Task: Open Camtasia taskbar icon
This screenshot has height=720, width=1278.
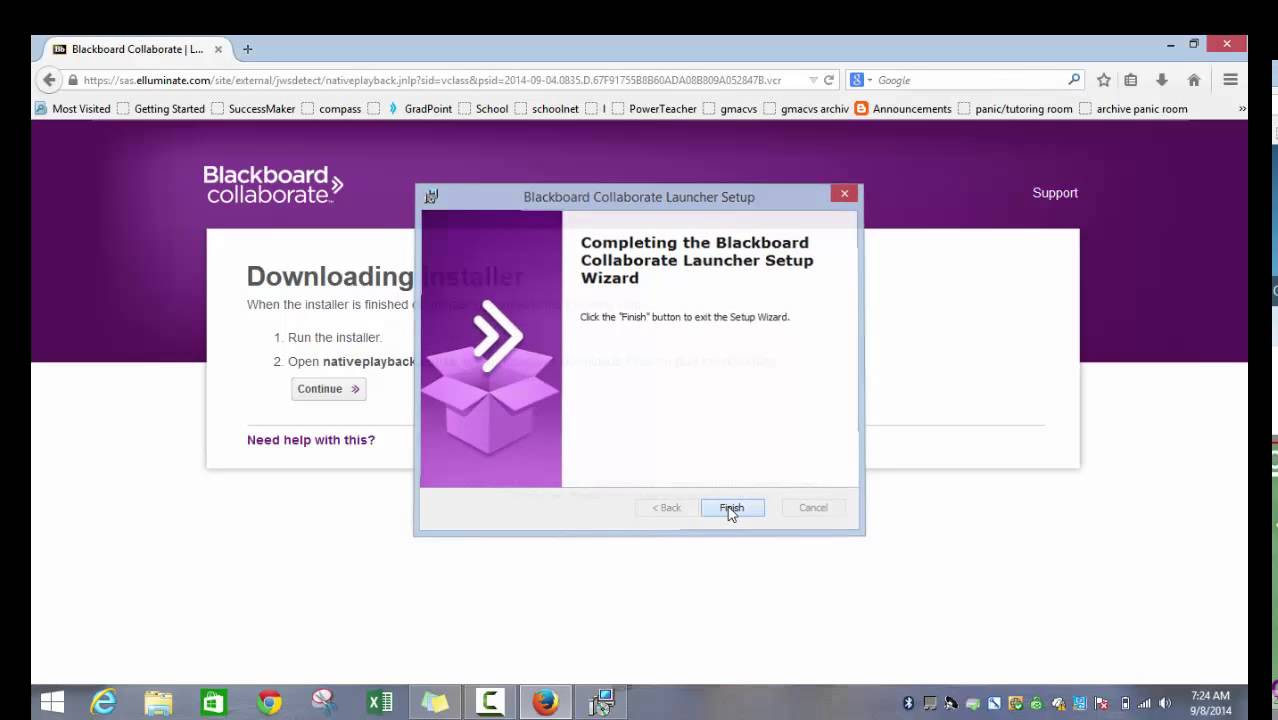Action: click(490, 702)
